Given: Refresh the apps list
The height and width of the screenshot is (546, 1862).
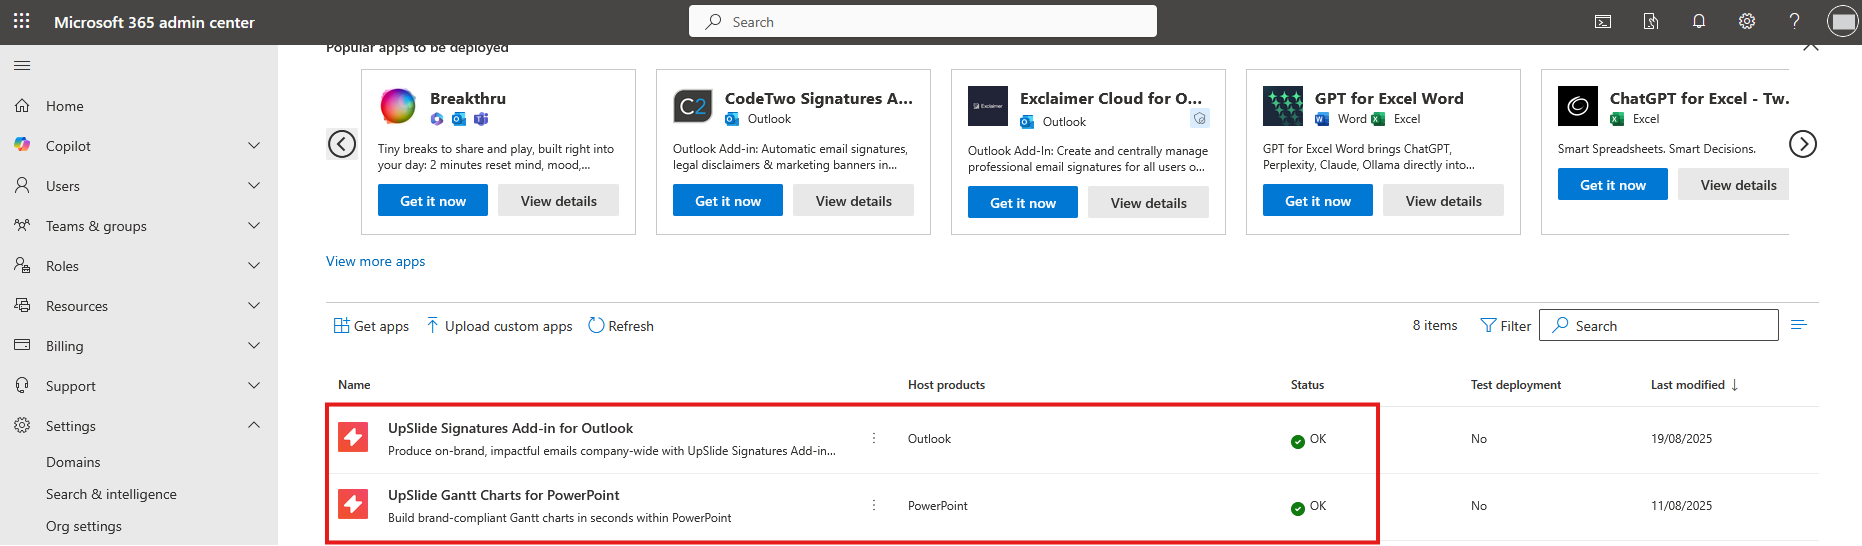Looking at the screenshot, I should (x=621, y=326).
